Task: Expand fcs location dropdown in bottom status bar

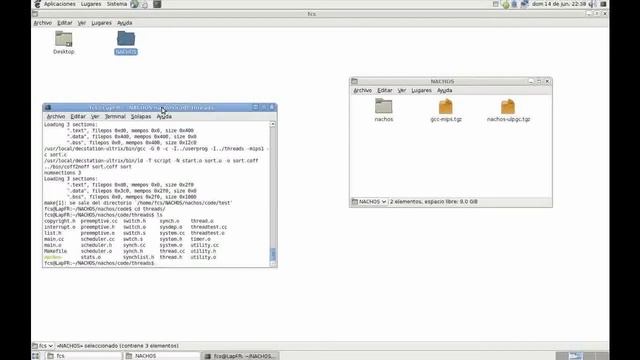Action: (43, 346)
